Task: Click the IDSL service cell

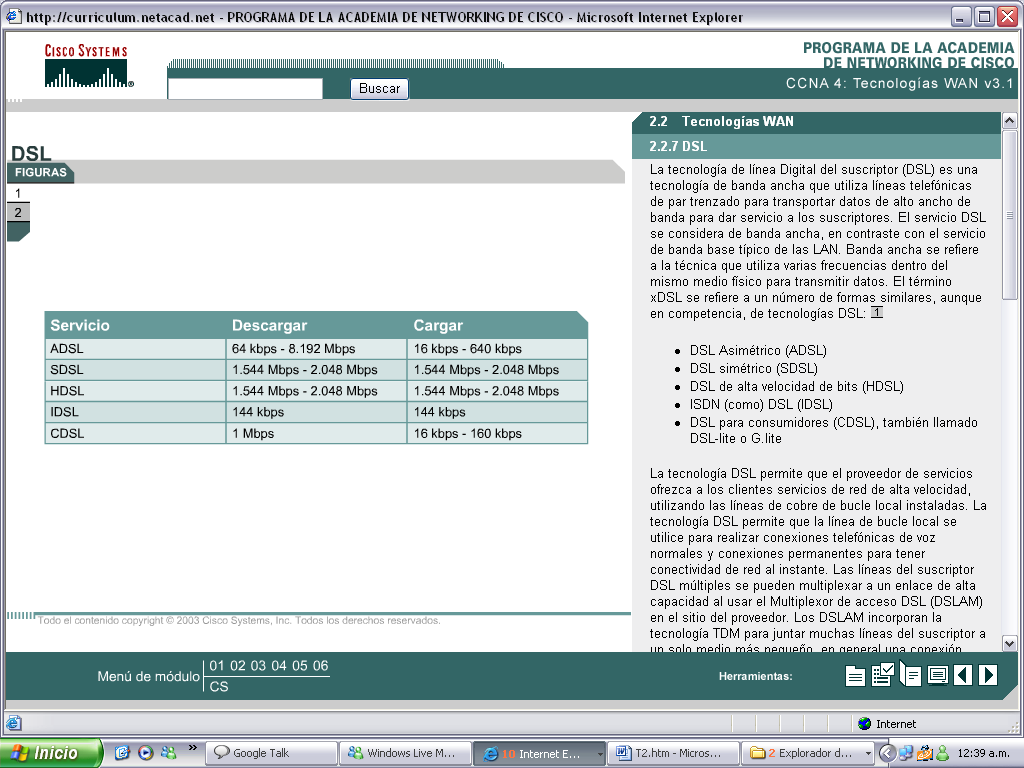Action: (135, 412)
